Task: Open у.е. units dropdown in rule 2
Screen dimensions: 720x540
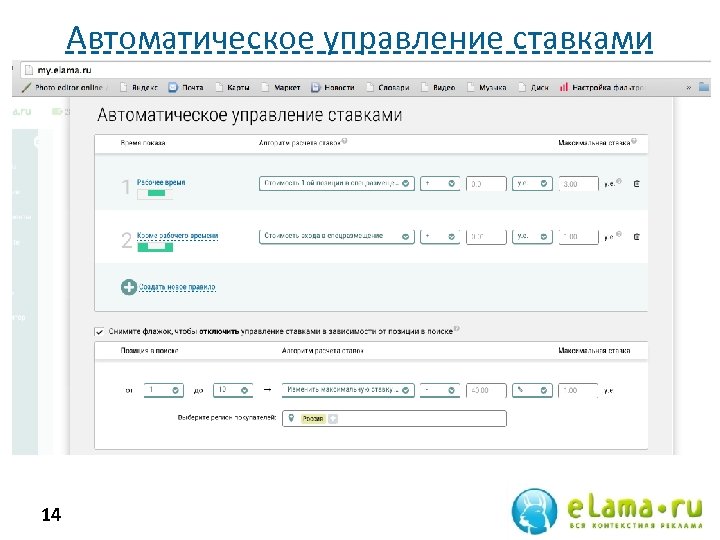Action: click(532, 236)
